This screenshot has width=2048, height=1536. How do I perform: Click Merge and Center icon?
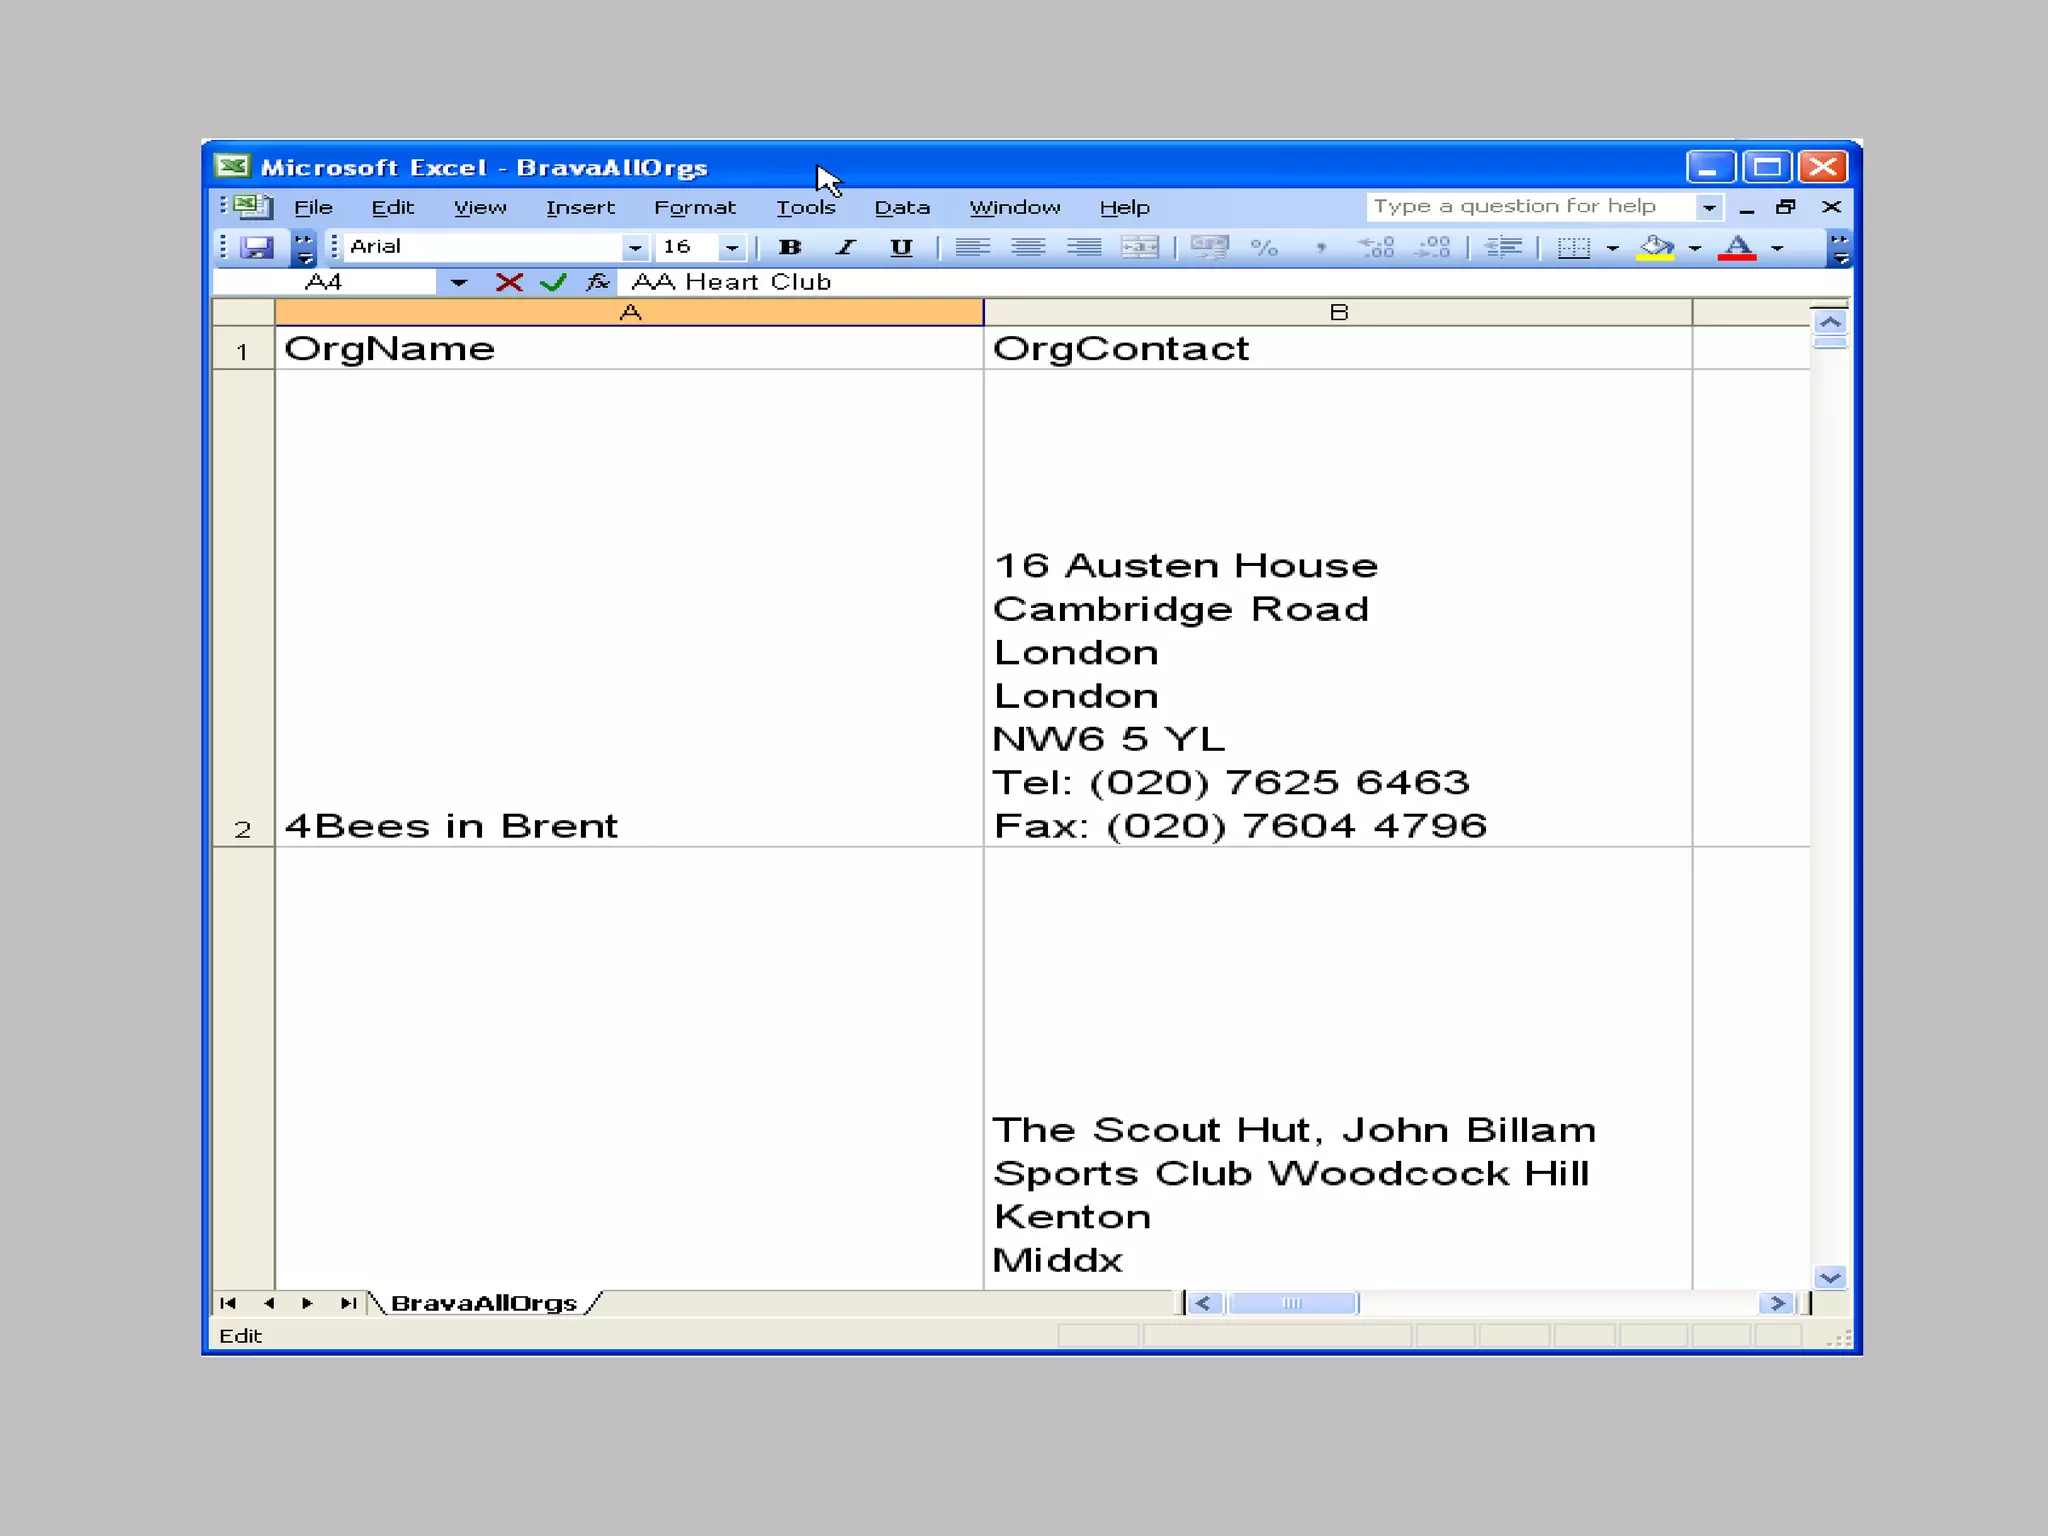[x=1139, y=247]
